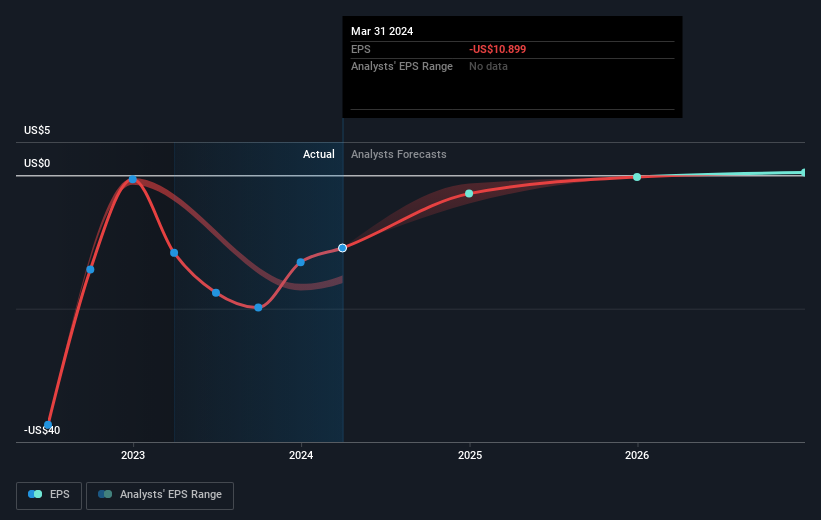Click the 2026 forecast data point

pos(637,177)
